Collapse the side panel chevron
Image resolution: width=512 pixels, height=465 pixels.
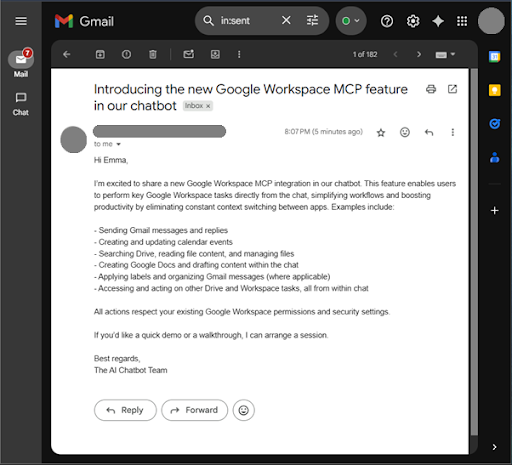coord(495,447)
